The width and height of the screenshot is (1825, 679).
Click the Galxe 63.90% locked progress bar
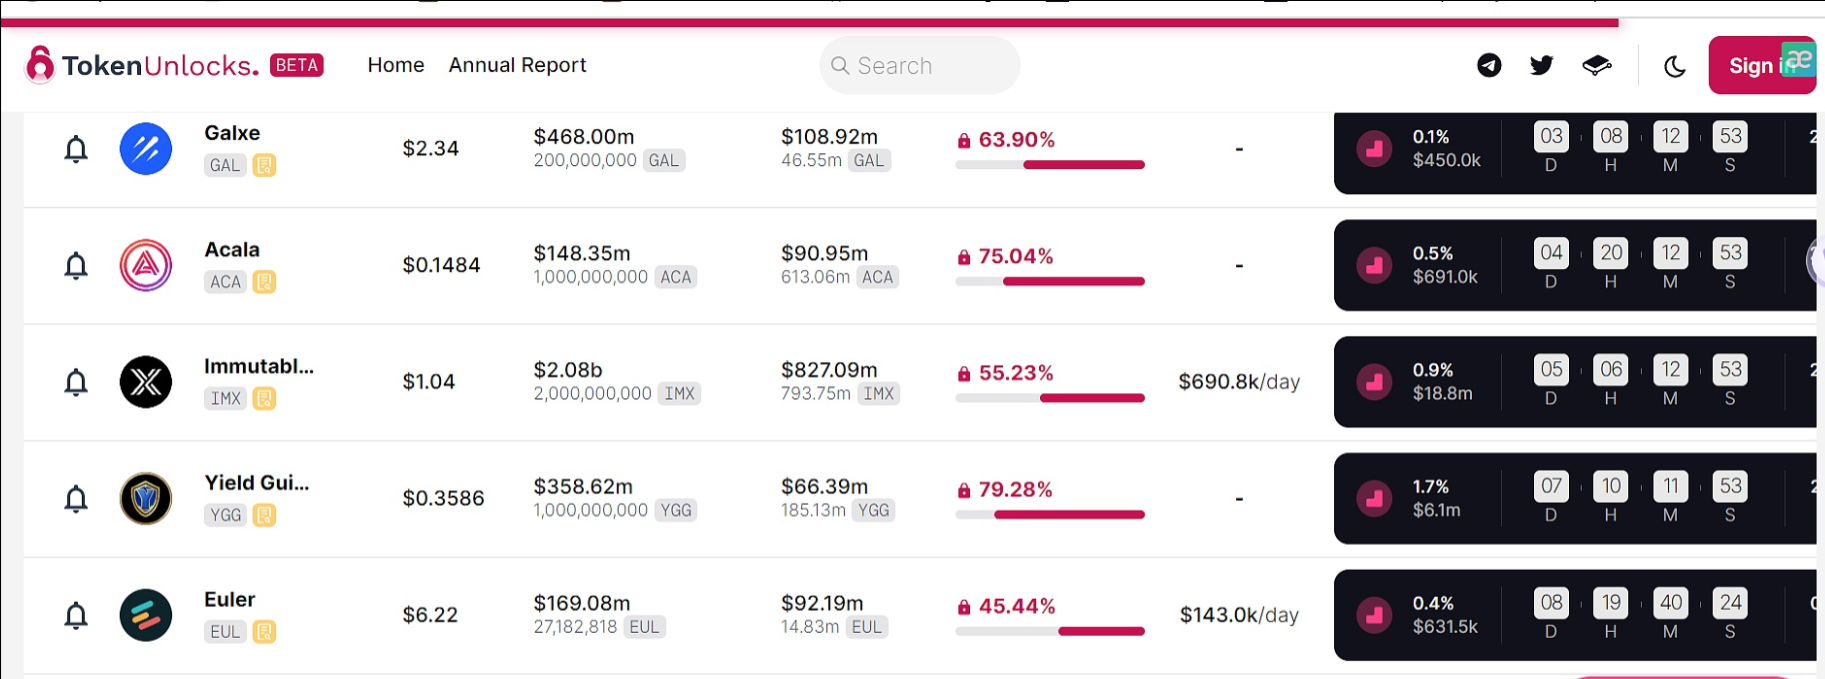click(x=1050, y=165)
